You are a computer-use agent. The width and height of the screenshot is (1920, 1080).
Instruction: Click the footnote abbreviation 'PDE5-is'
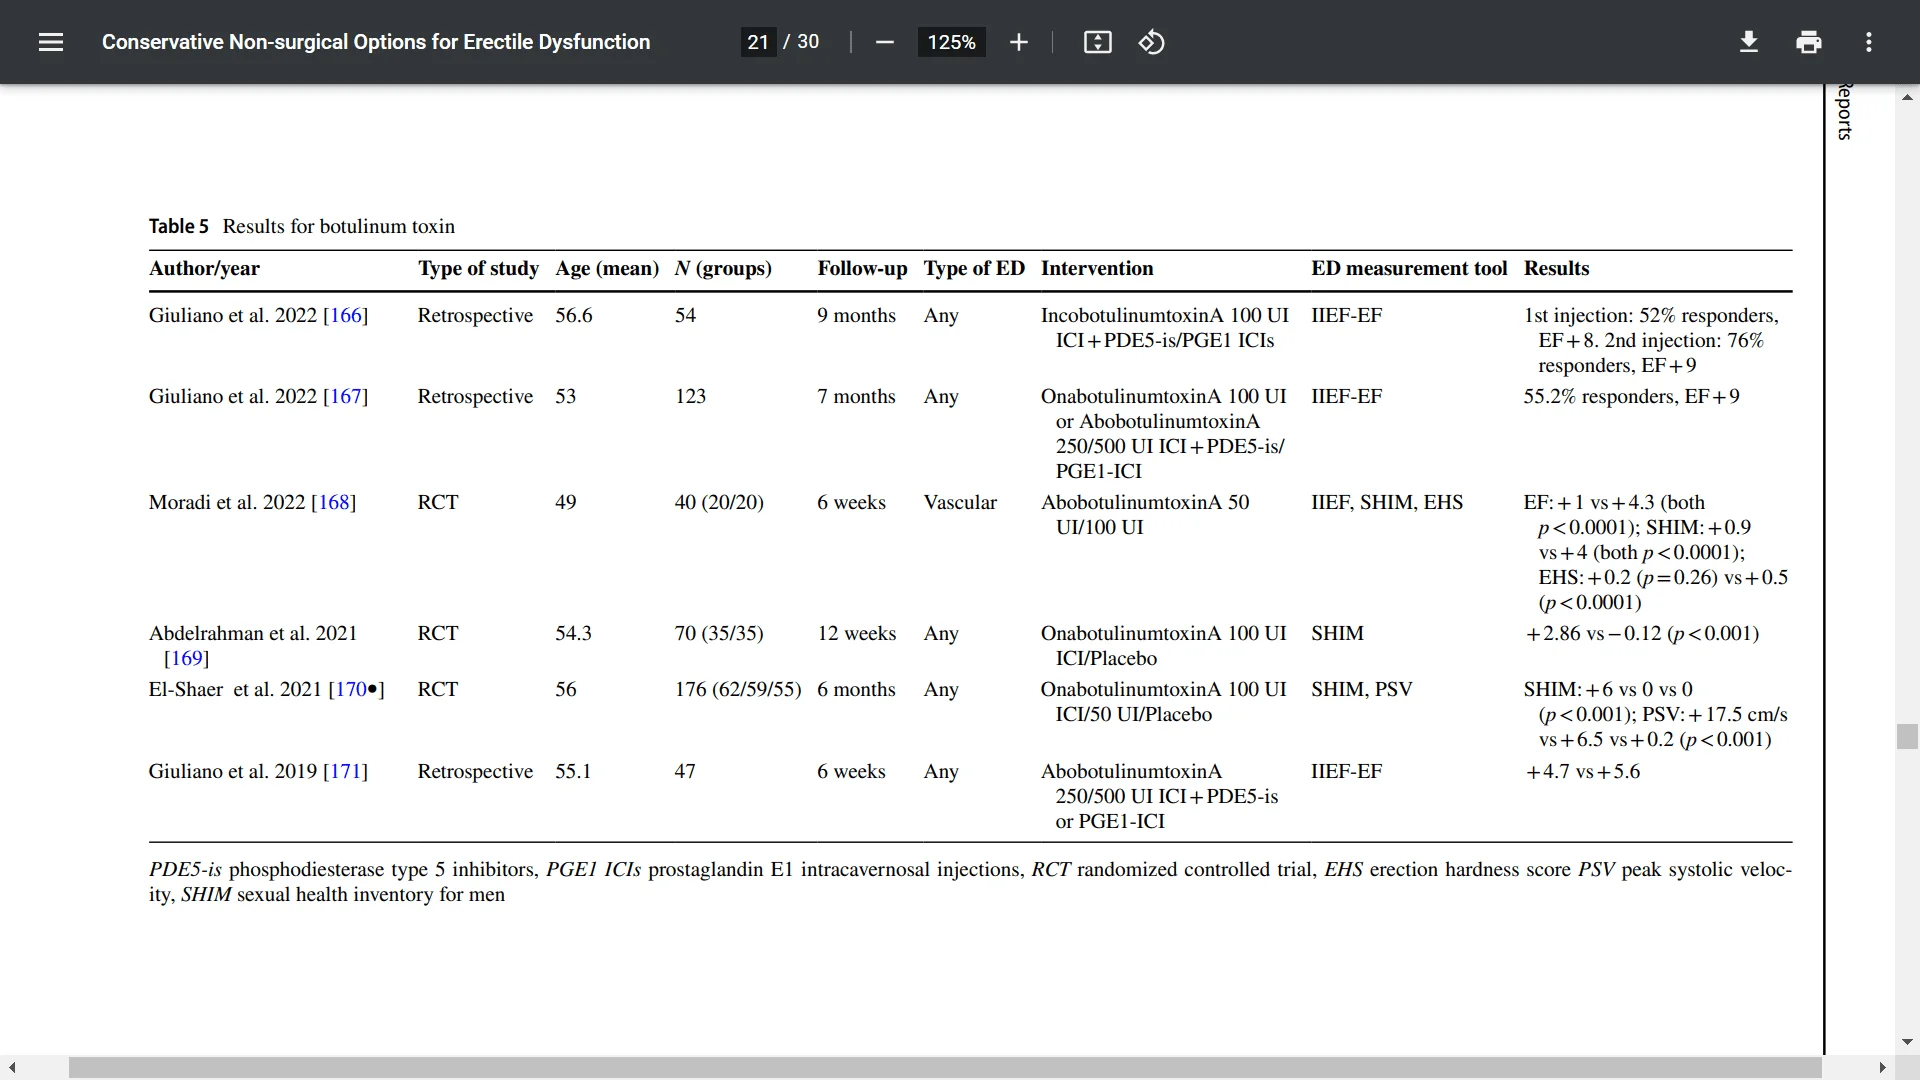185,869
